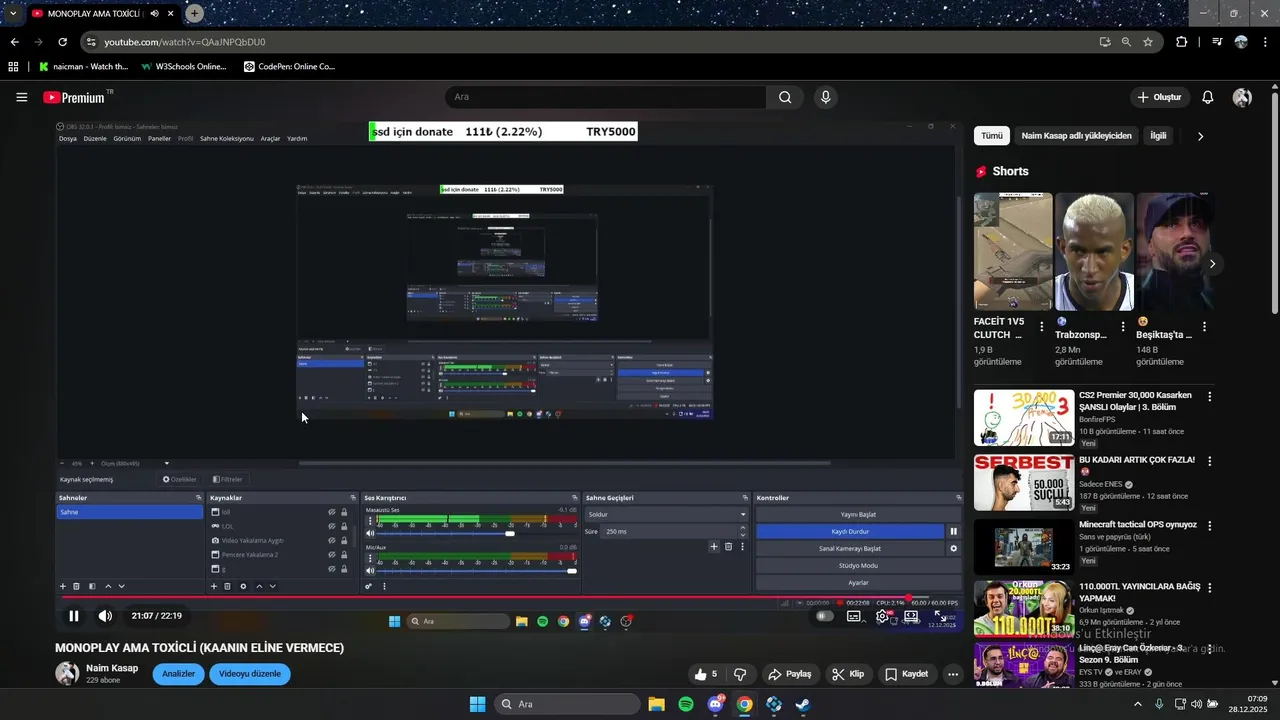Open a new Chrome tab
Viewport: 1280px width, 720px height.
point(194,13)
